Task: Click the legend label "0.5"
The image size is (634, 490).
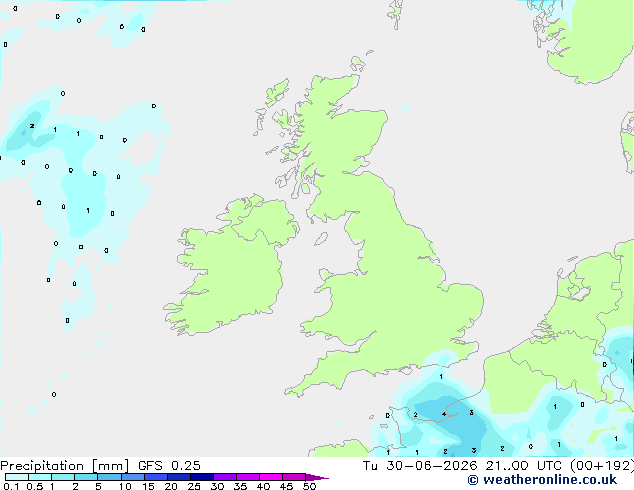Action: [x=35, y=486]
